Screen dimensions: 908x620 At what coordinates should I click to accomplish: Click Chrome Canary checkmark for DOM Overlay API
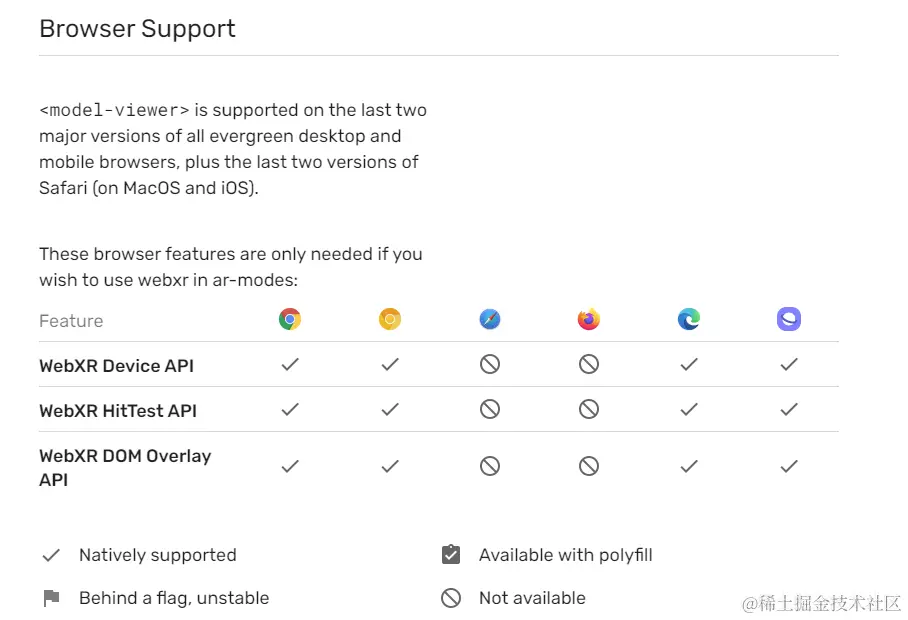coord(390,466)
